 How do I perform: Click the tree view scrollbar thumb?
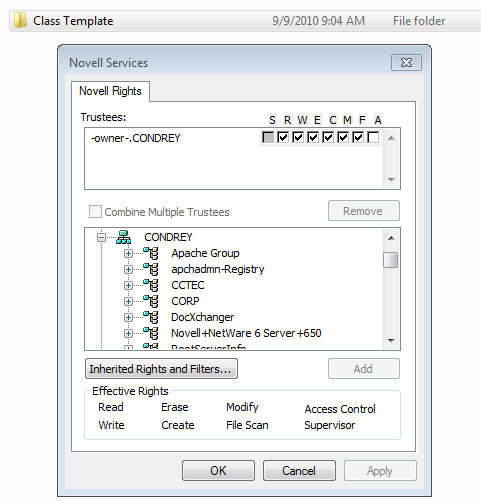[x=391, y=260]
